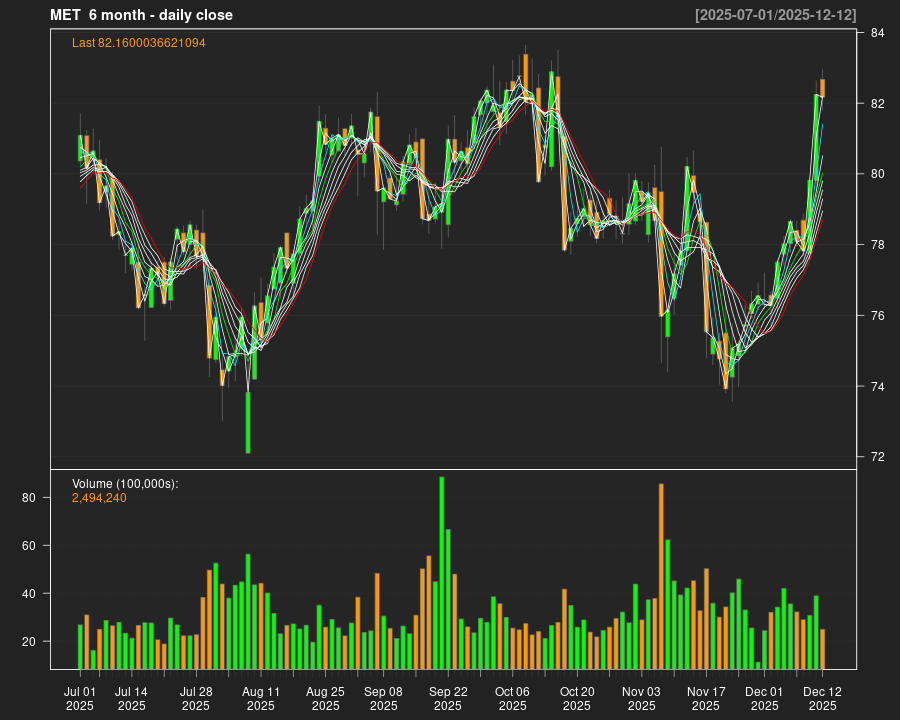Select the 2025-07-01/2025-12-12 date range label
This screenshot has width=900, height=720.
click(775, 15)
